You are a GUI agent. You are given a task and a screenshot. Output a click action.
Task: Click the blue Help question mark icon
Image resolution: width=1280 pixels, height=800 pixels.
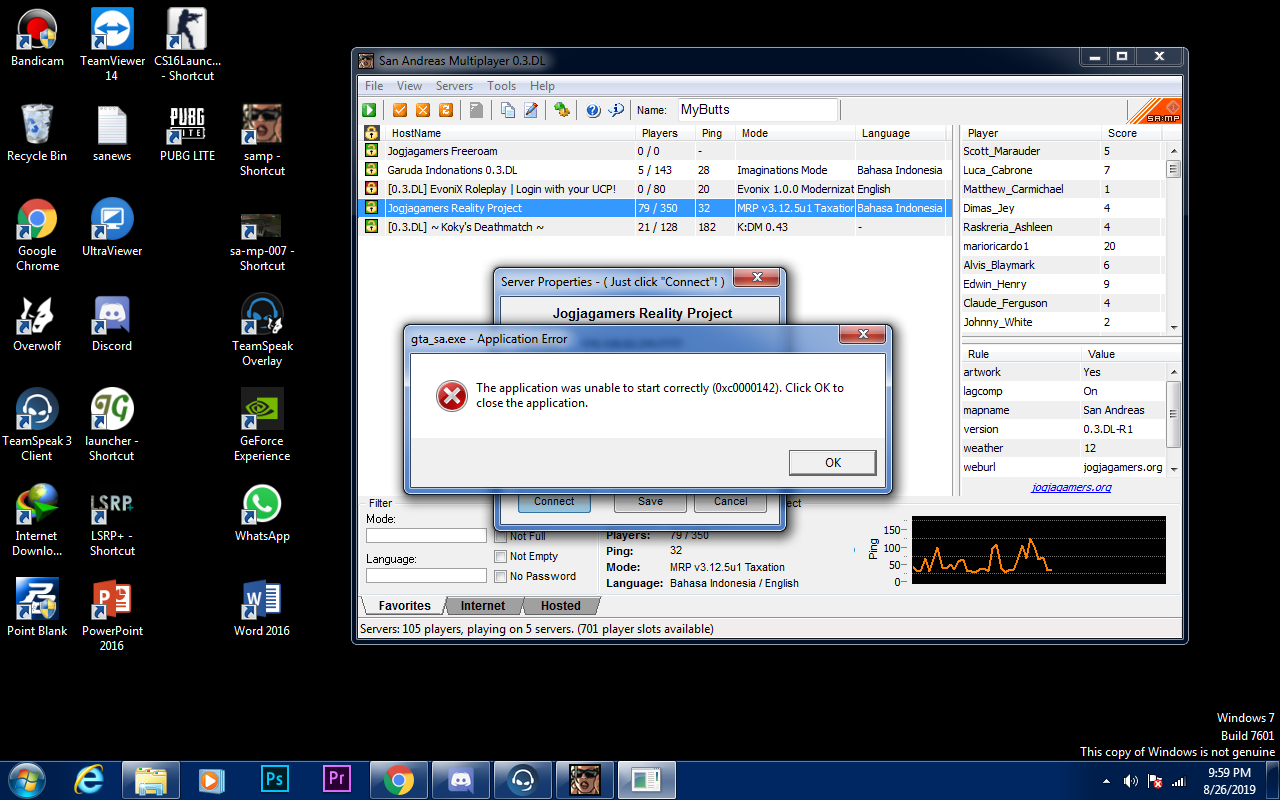tap(593, 110)
